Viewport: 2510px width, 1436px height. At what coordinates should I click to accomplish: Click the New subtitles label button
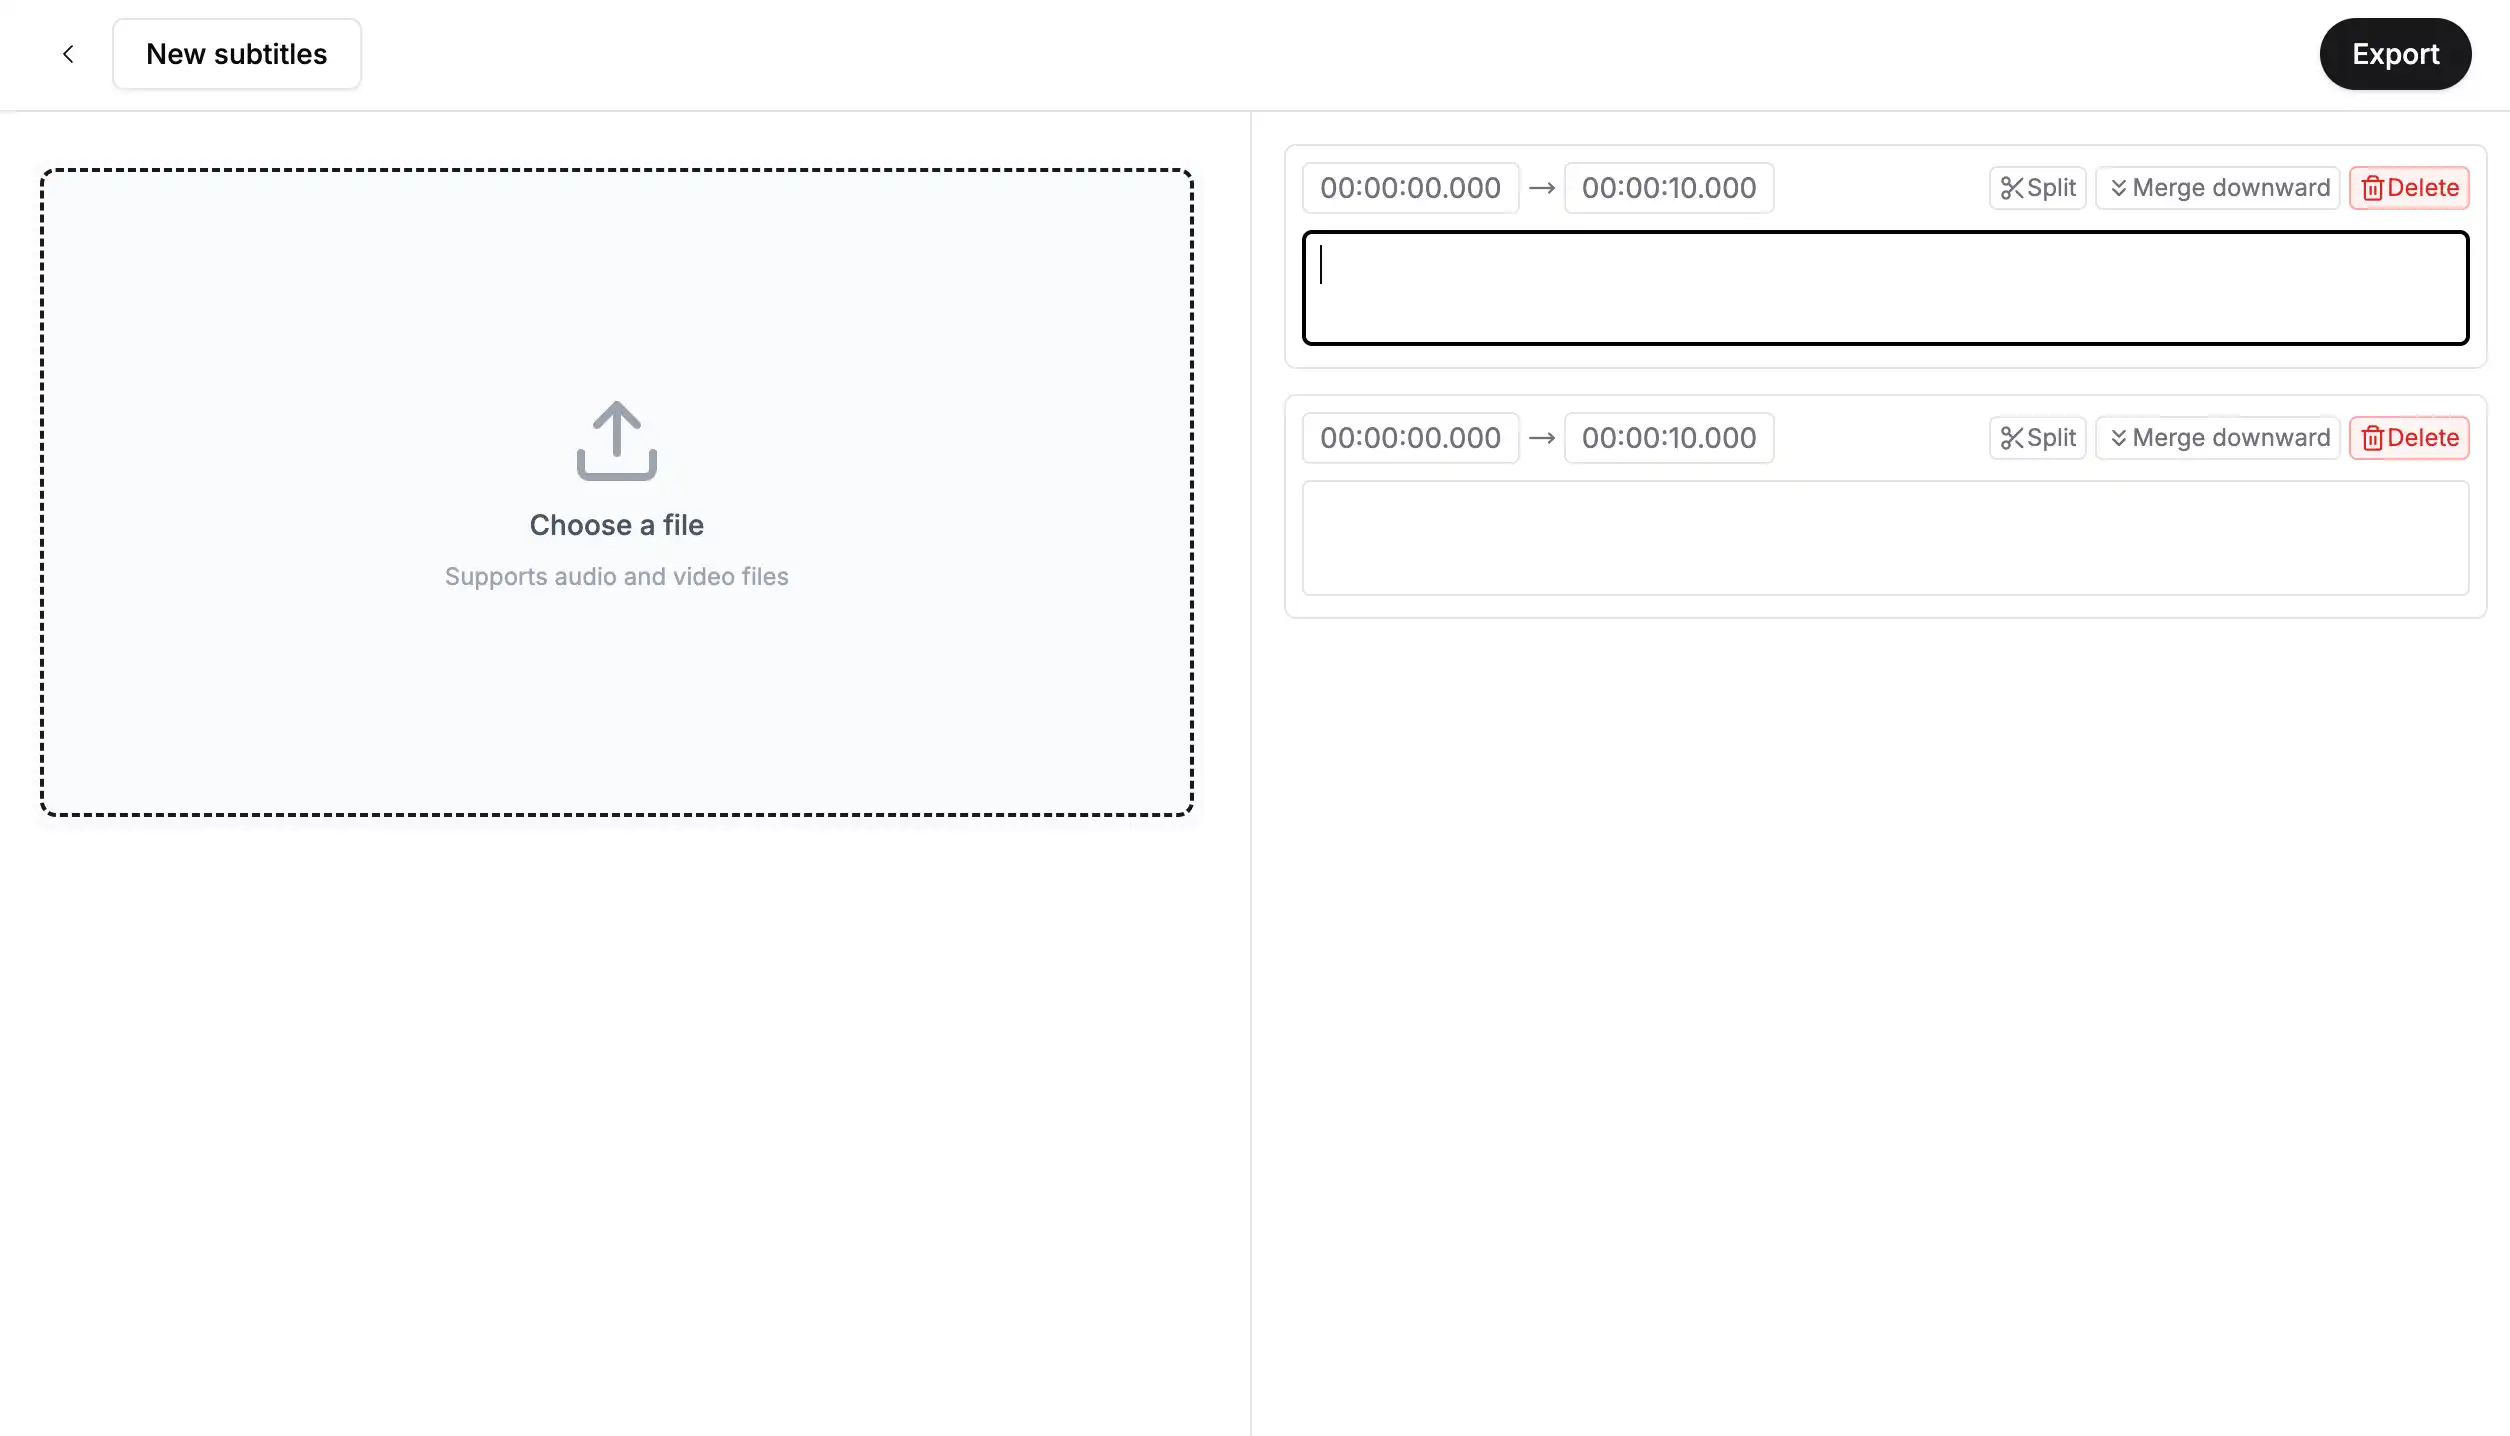(x=236, y=53)
